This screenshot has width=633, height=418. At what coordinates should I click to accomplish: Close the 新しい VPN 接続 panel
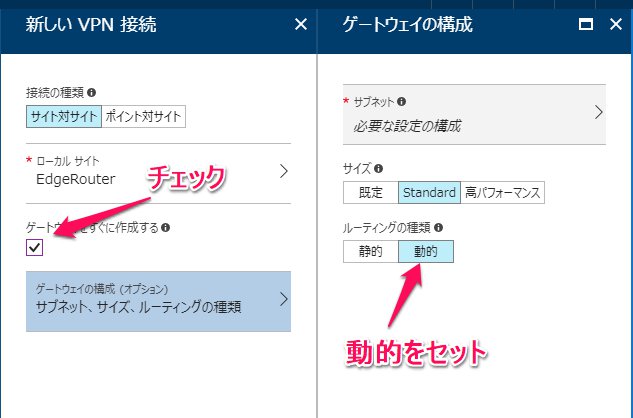[x=301, y=24]
